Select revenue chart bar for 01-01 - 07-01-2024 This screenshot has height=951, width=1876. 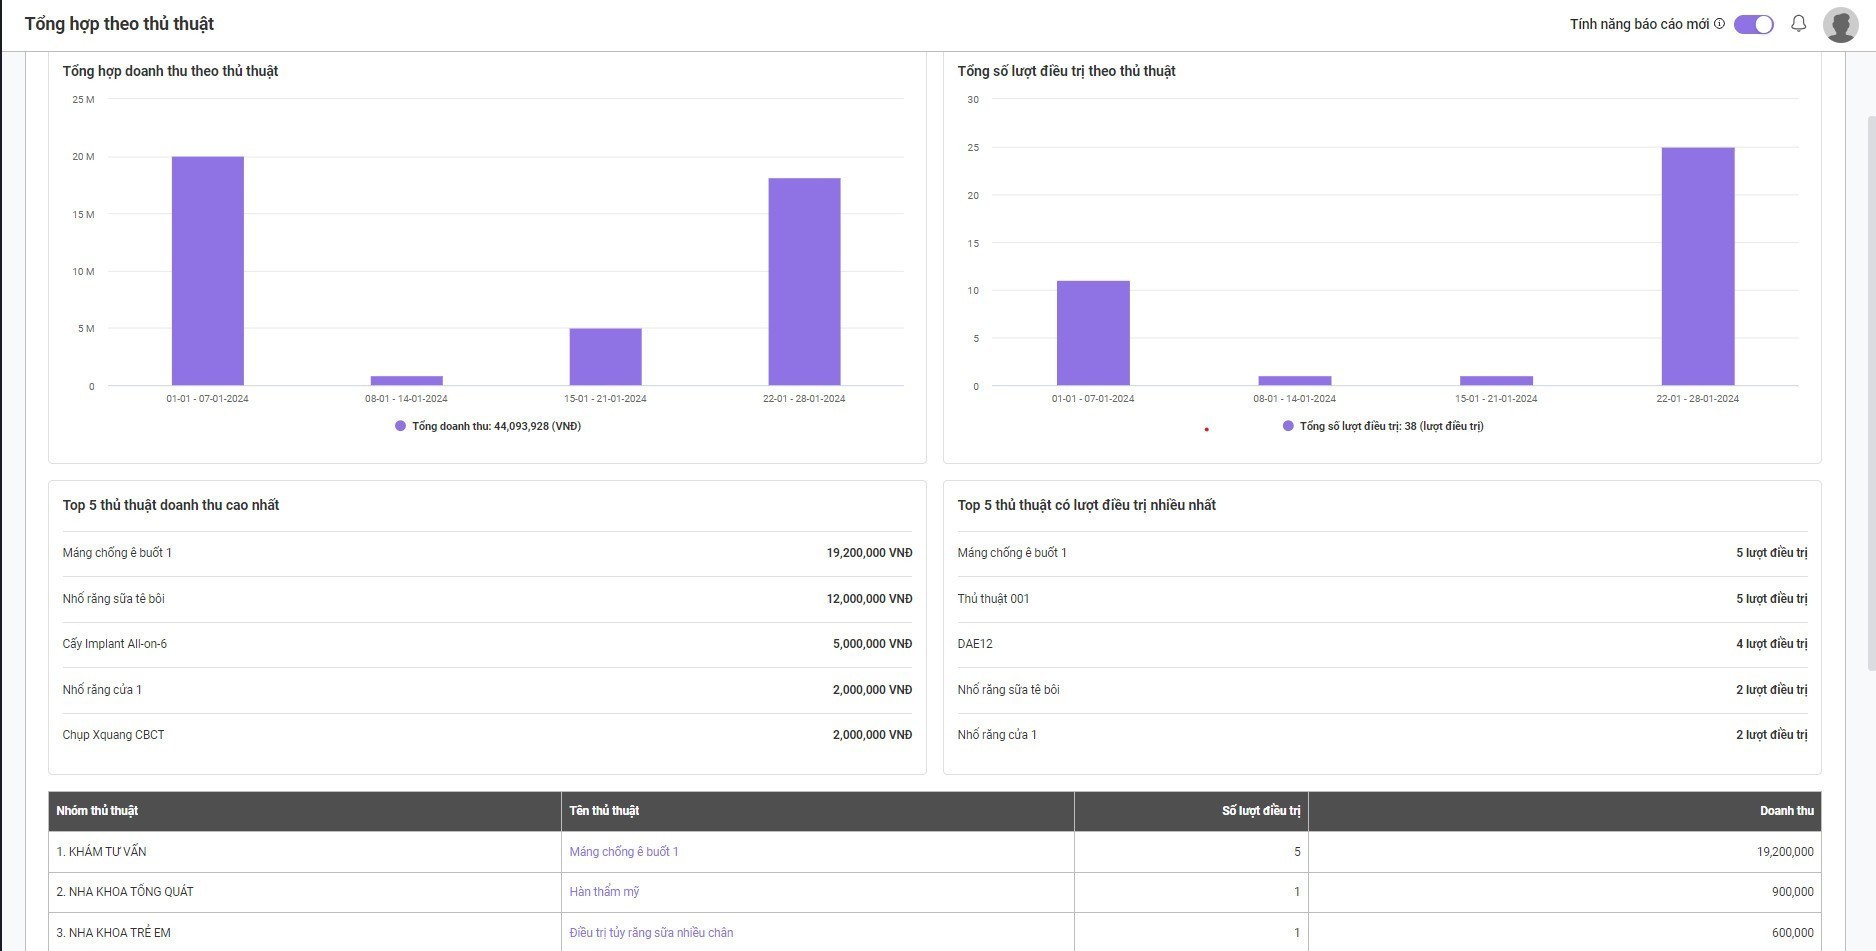pyautogui.click(x=208, y=270)
